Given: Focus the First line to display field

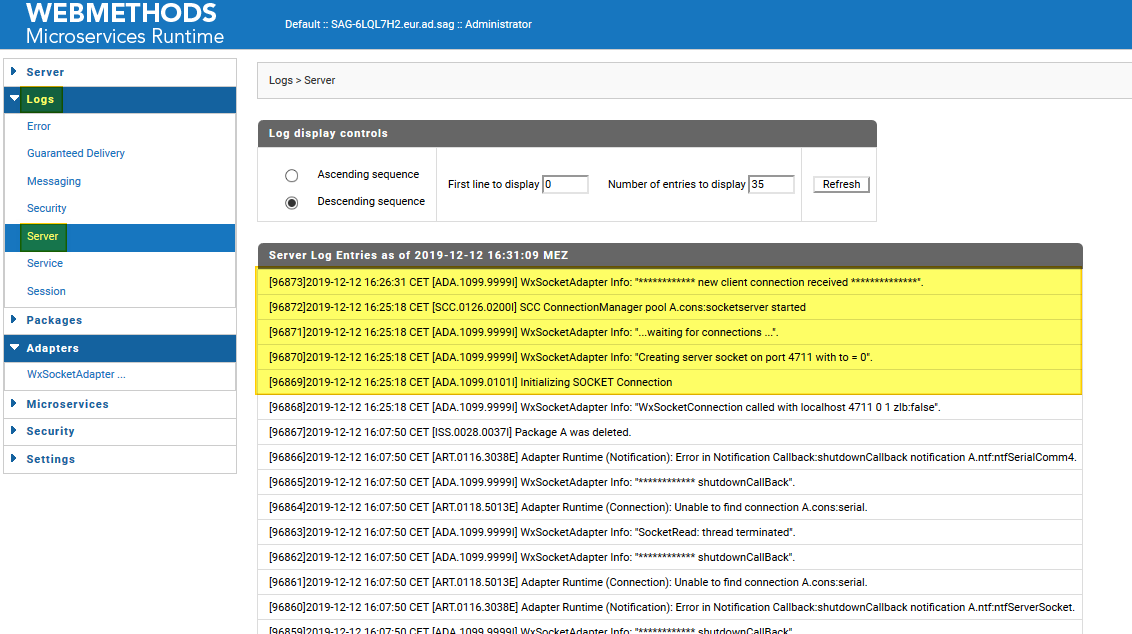Looking at the screenshot, I should (565, 184).
